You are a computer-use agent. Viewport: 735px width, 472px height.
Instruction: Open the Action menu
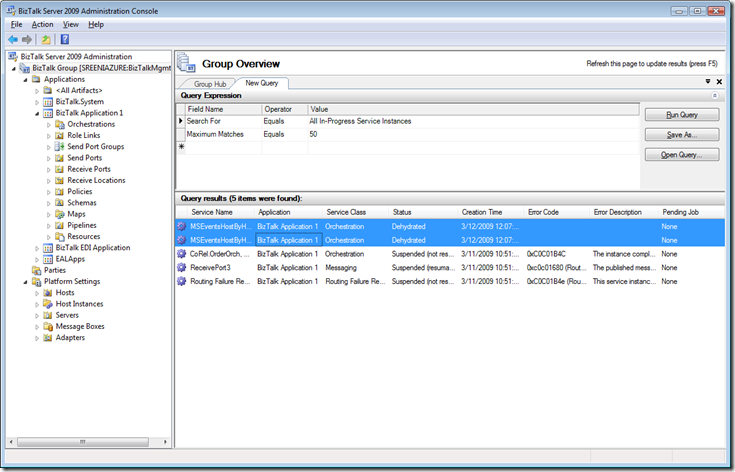(x=42, y=24)
